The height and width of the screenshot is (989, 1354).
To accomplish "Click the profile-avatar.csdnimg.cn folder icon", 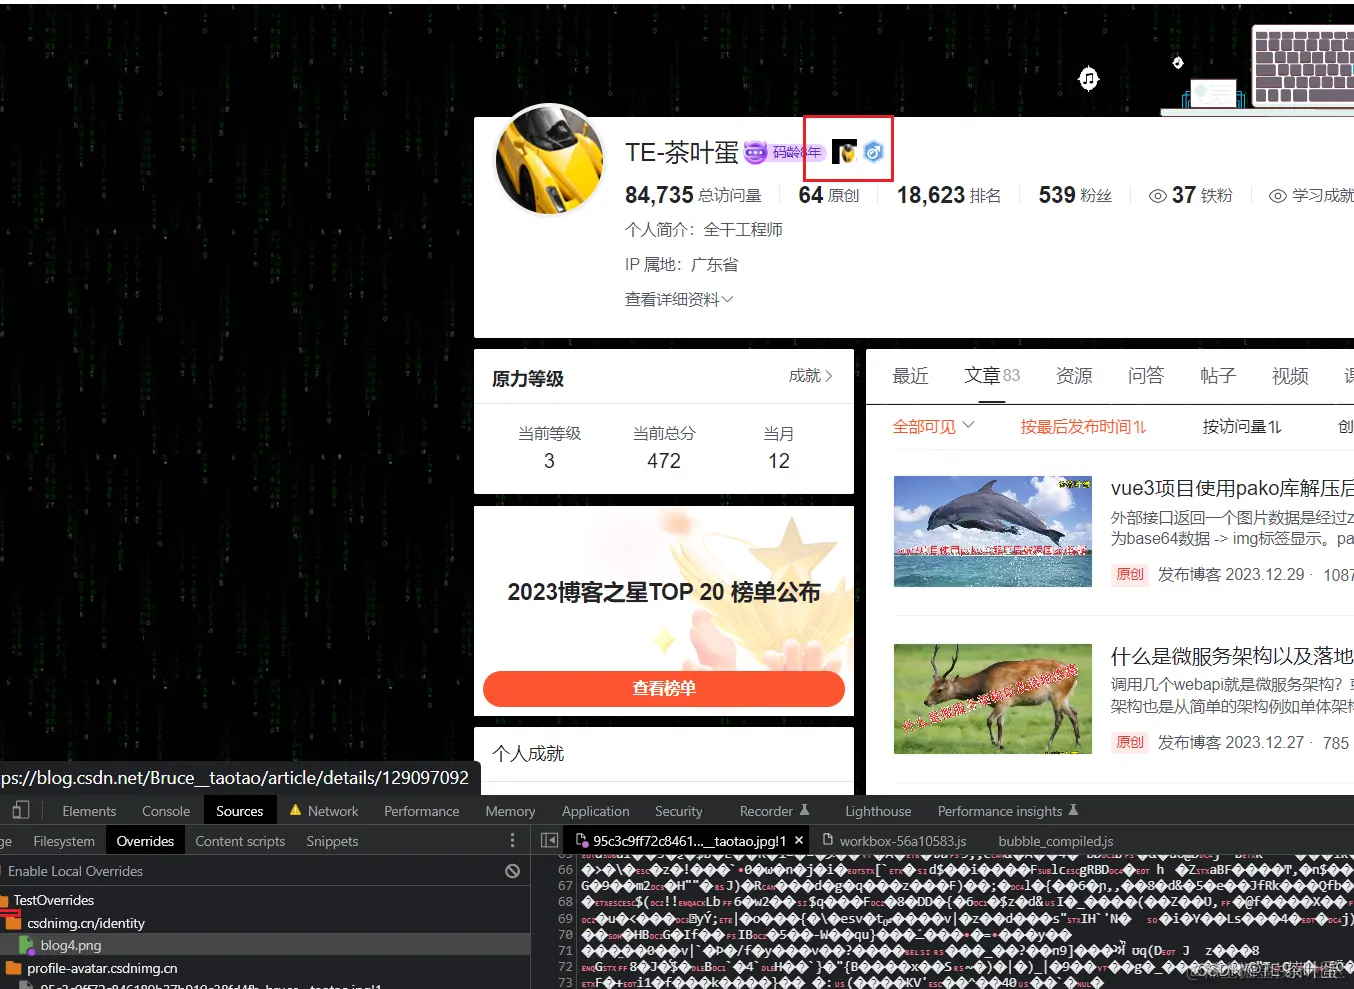I will pos(14,968).
